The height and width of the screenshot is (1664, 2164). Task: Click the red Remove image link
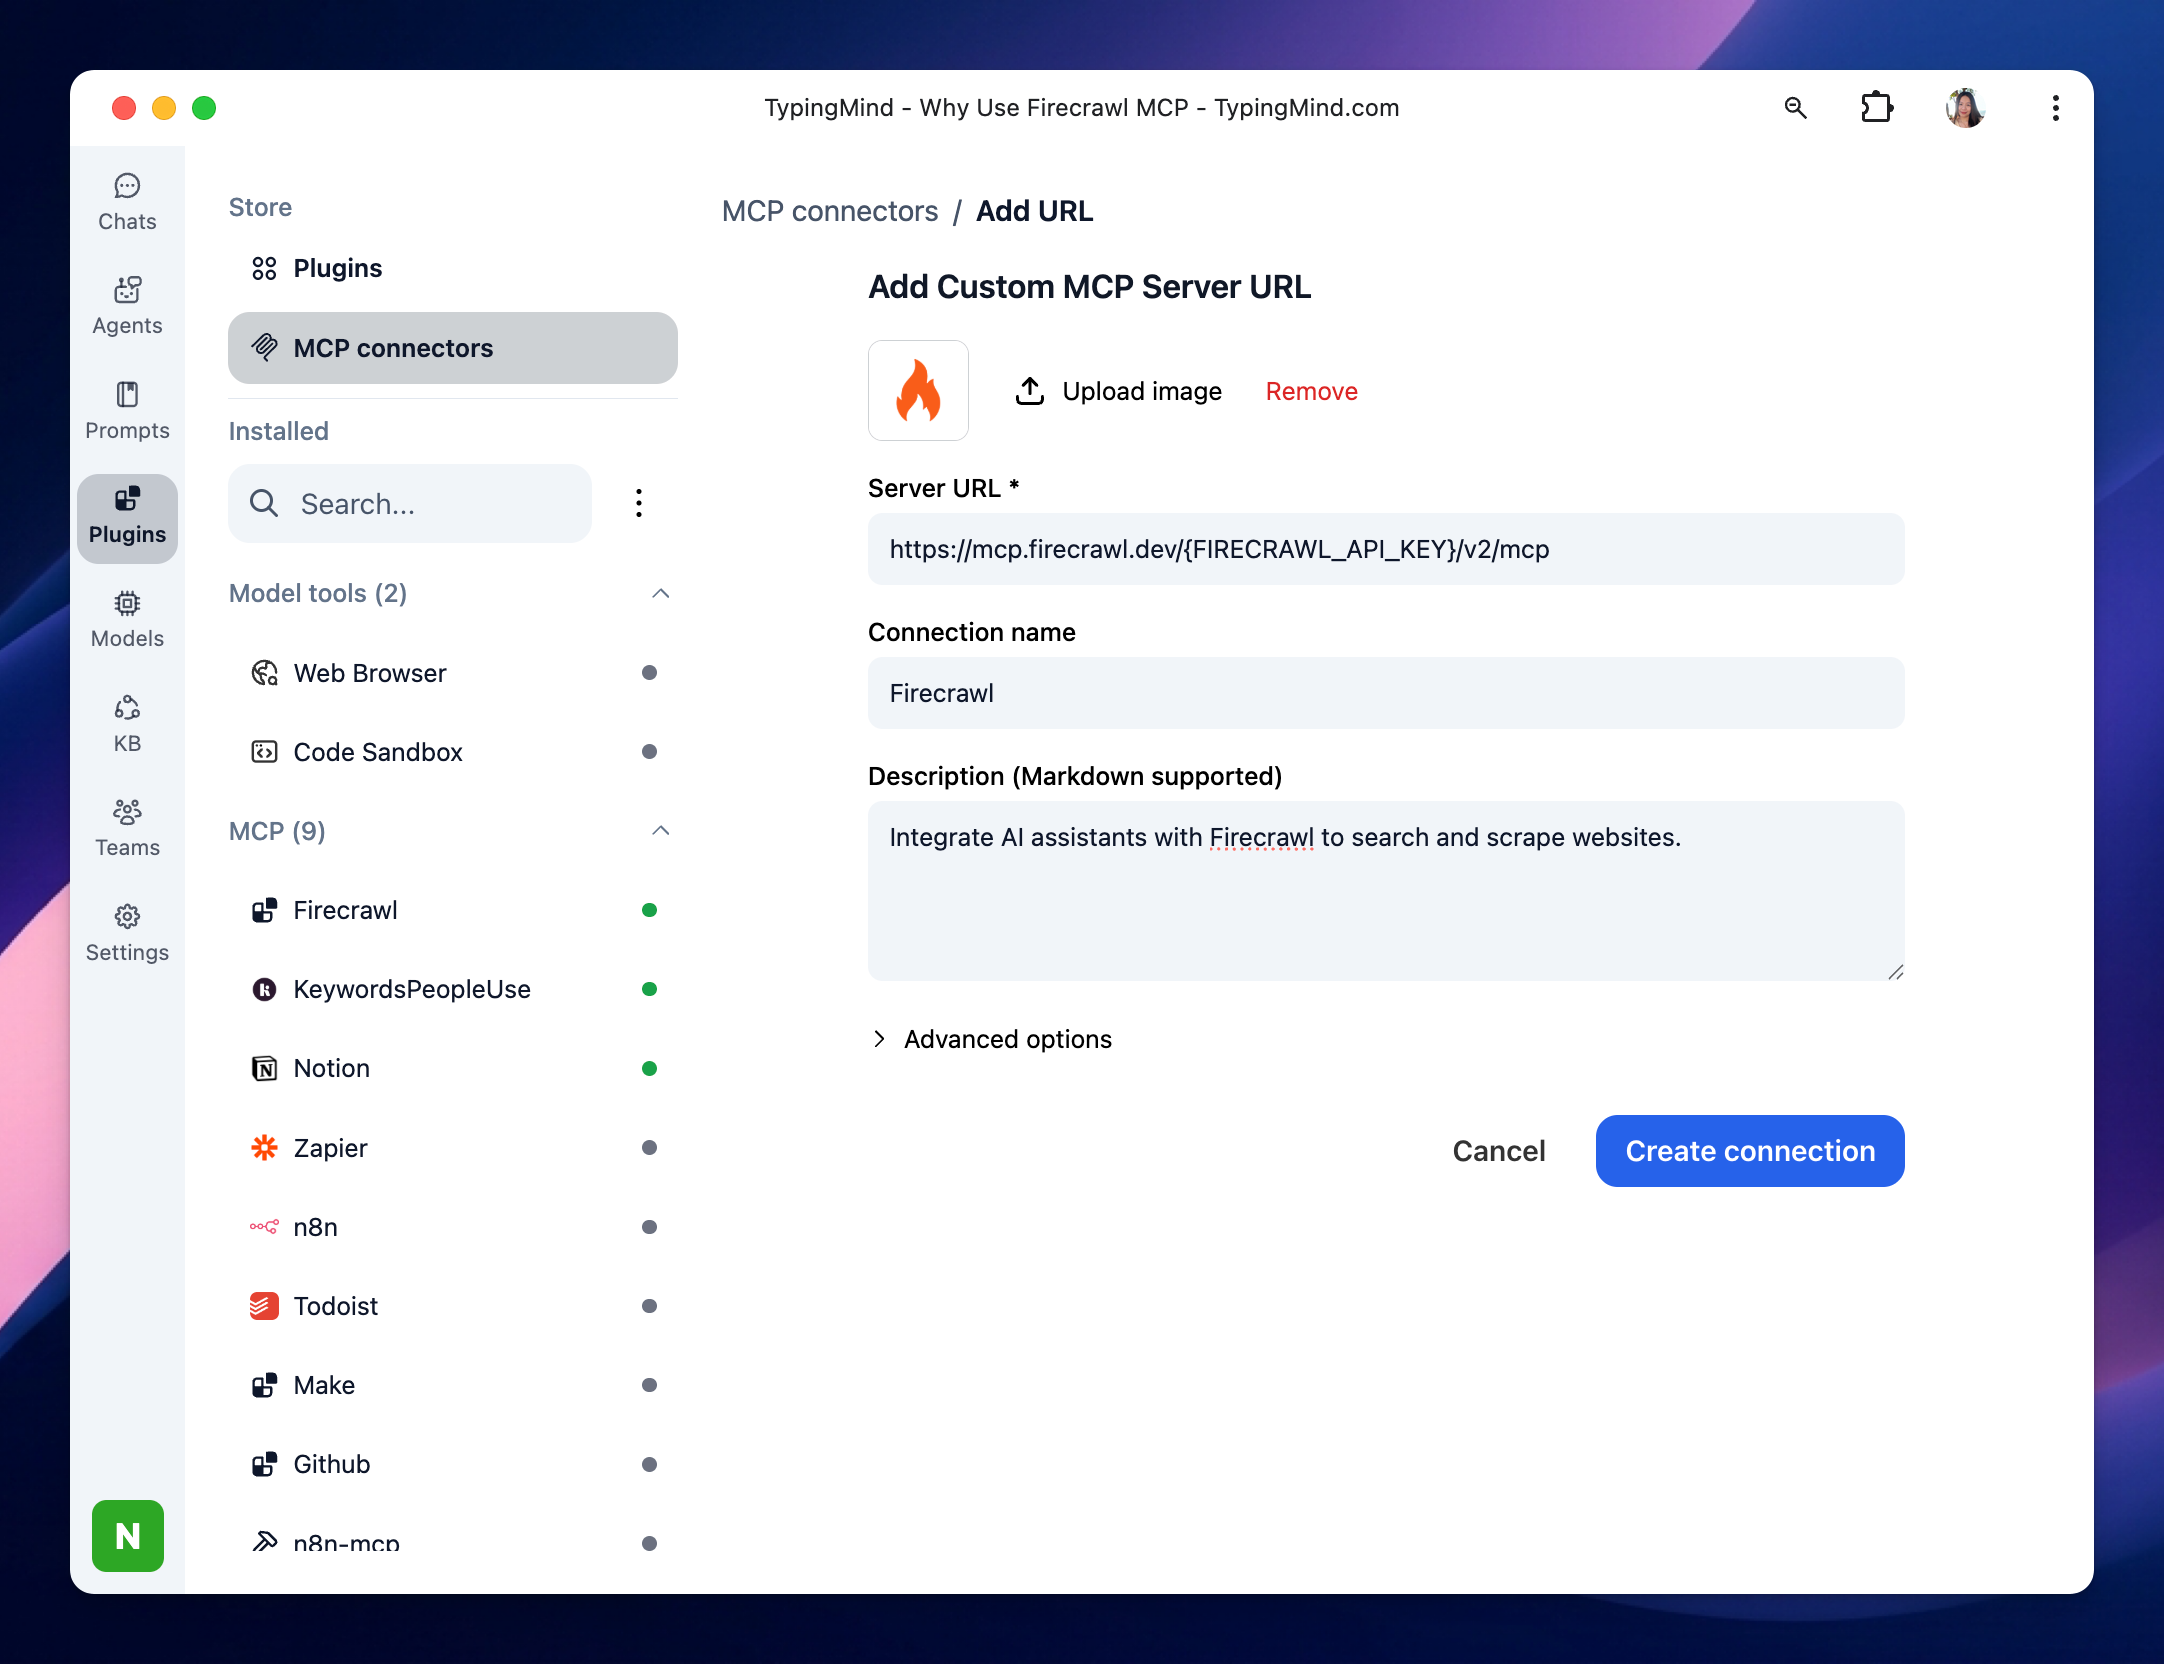1311,391
